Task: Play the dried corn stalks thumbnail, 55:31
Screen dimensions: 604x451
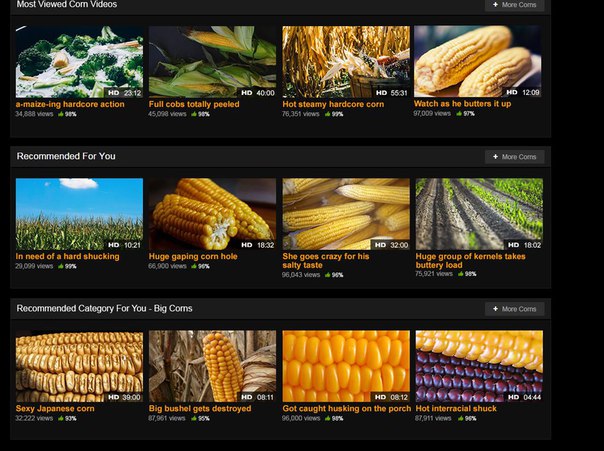Action: click(x=346, y=62)
